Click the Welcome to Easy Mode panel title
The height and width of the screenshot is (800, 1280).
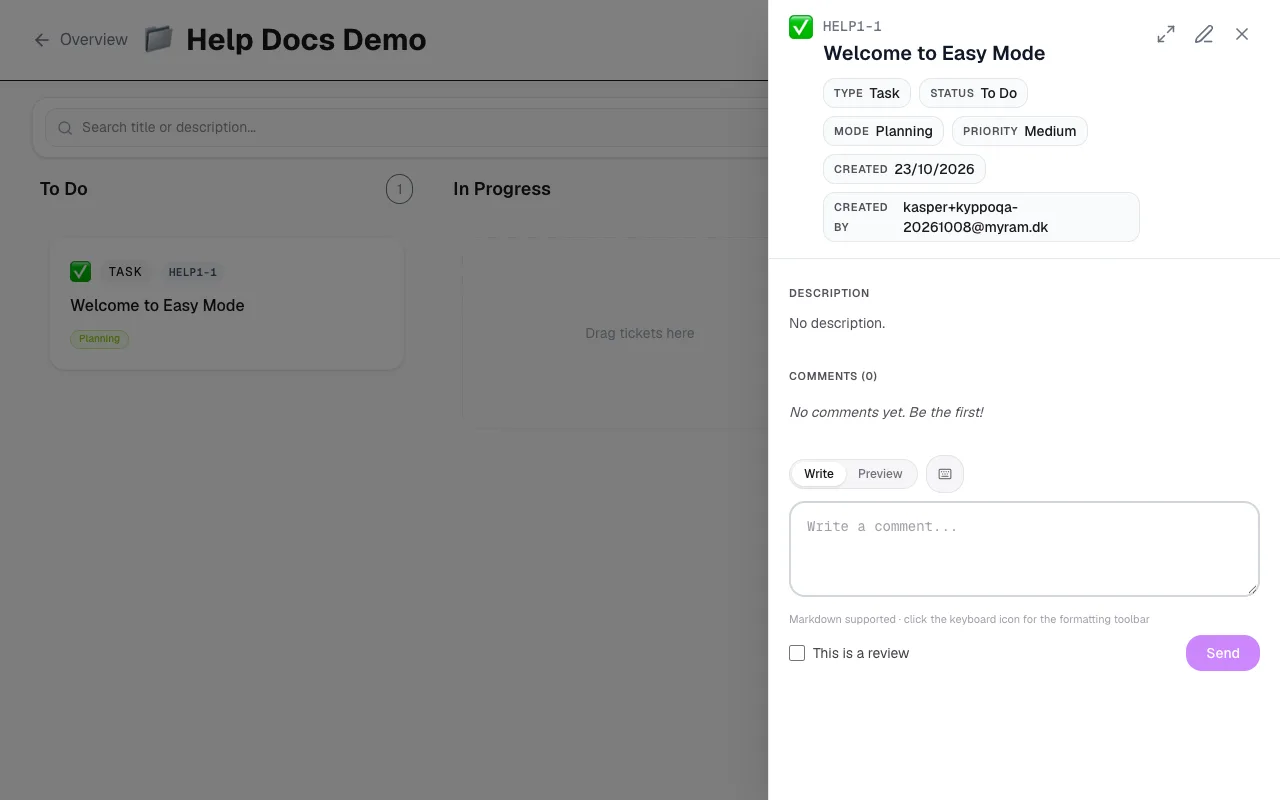coord(934,54)
